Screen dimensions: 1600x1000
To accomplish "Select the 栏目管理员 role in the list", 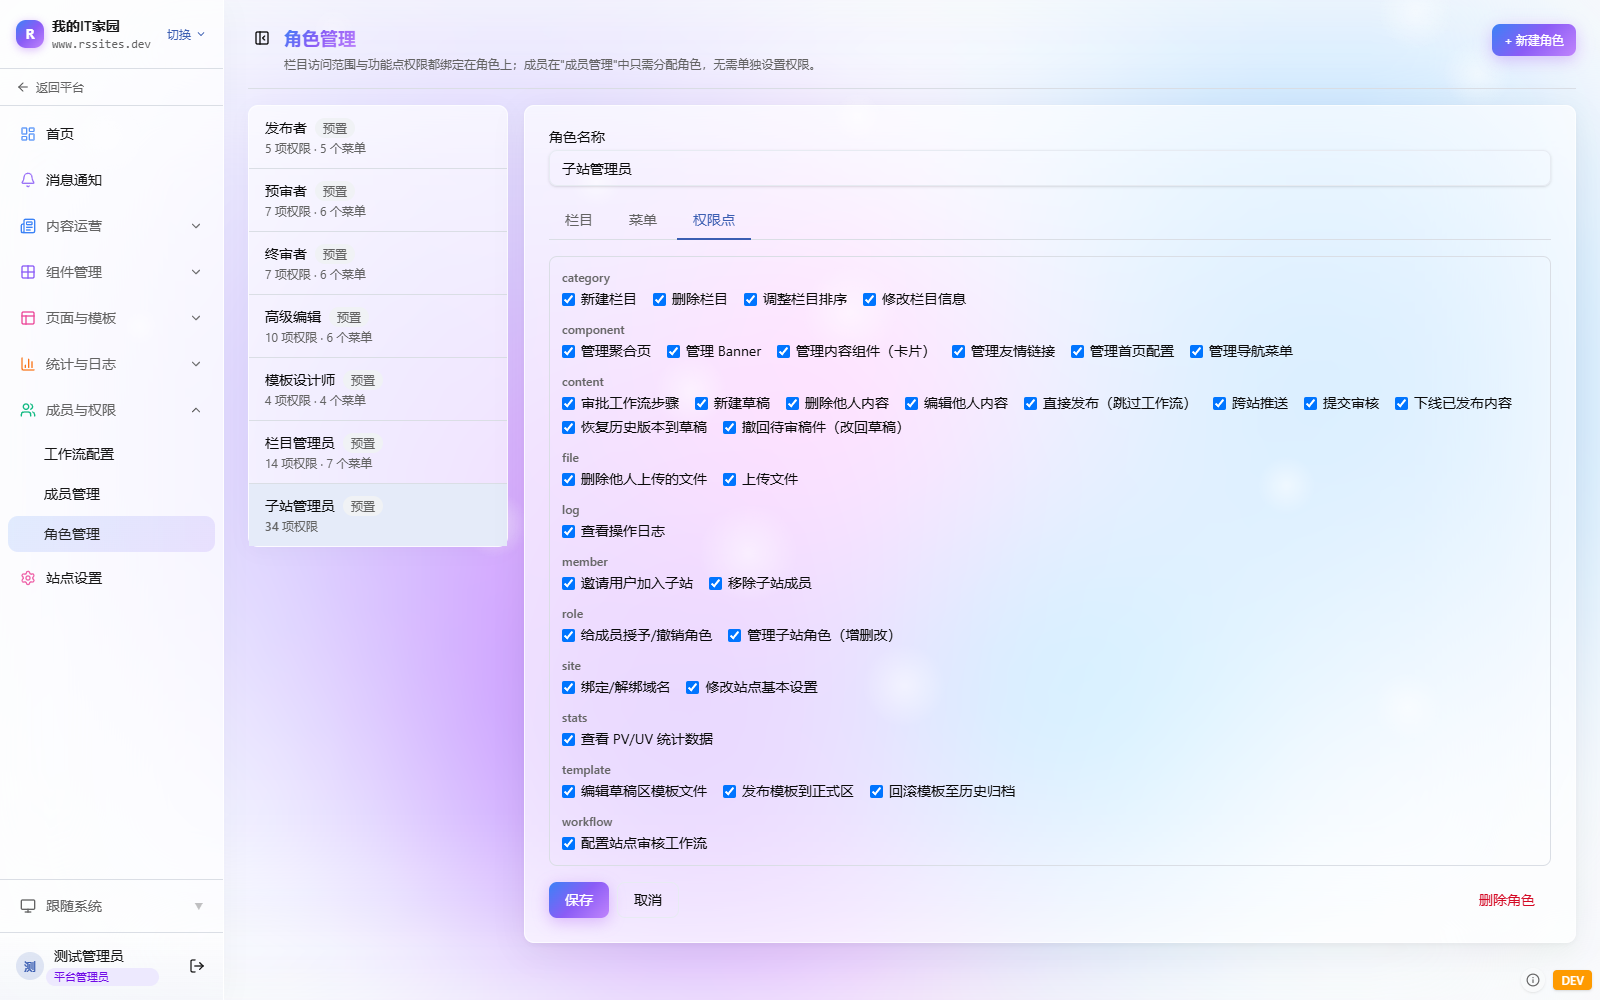I will point(378,452).
